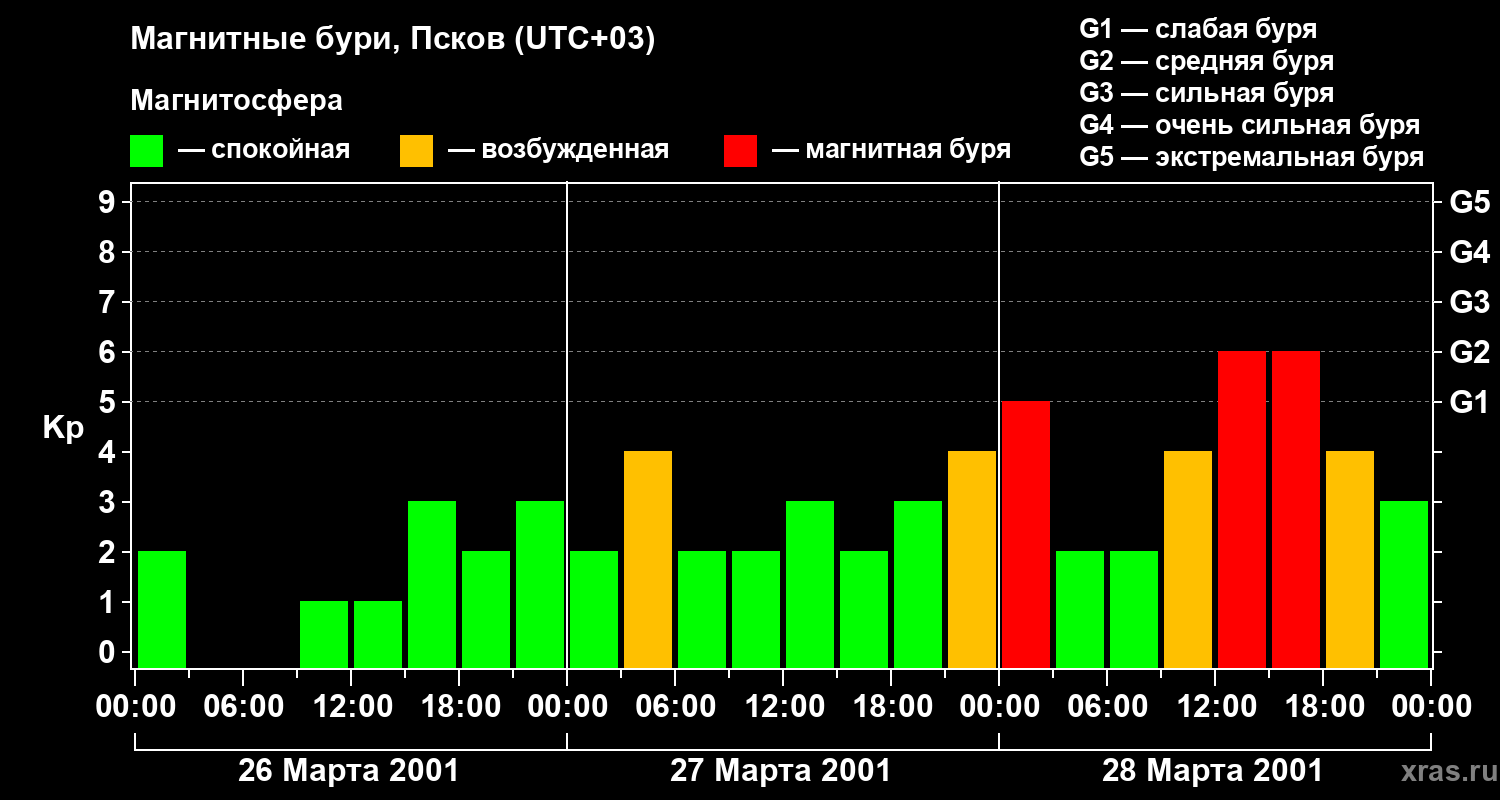Select the chart title 'Магнитные бури, Псков (UTC+03)'
Screen dimensions: 1500x800
[x=392, y=40]
